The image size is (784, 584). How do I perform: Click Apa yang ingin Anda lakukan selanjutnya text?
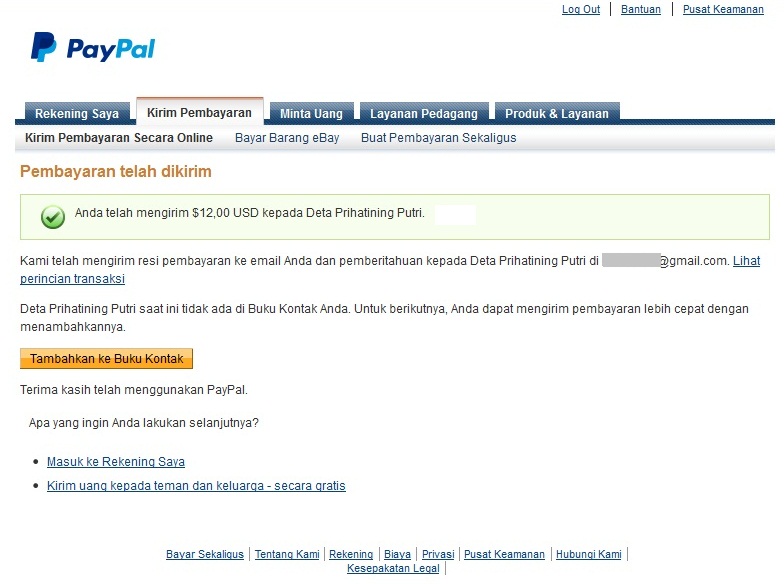144,422
